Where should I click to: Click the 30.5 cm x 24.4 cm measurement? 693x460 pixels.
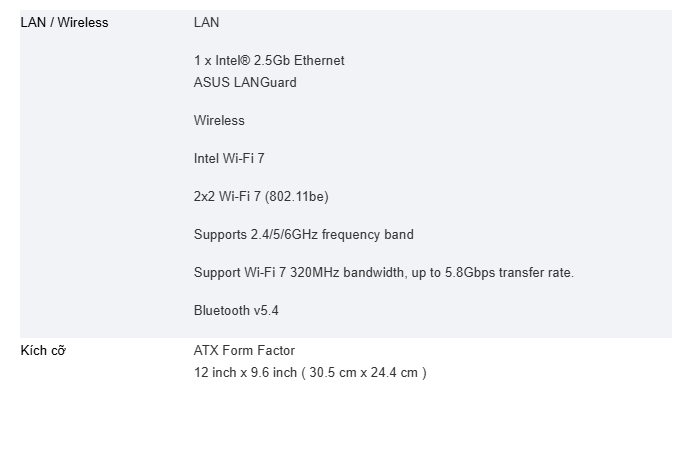coord(363,373)
